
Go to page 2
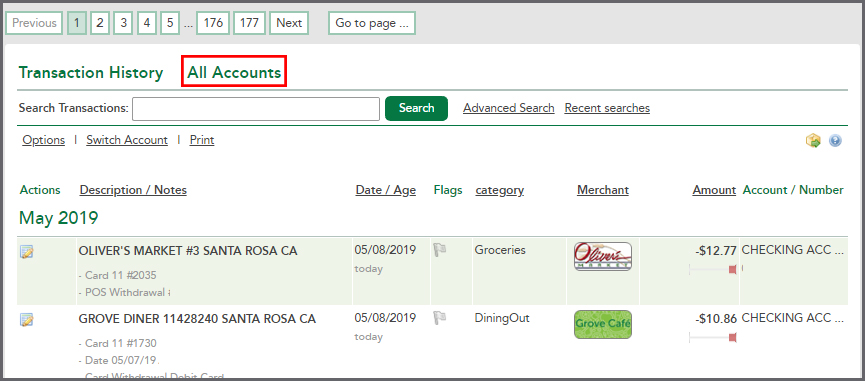(100, 23)
